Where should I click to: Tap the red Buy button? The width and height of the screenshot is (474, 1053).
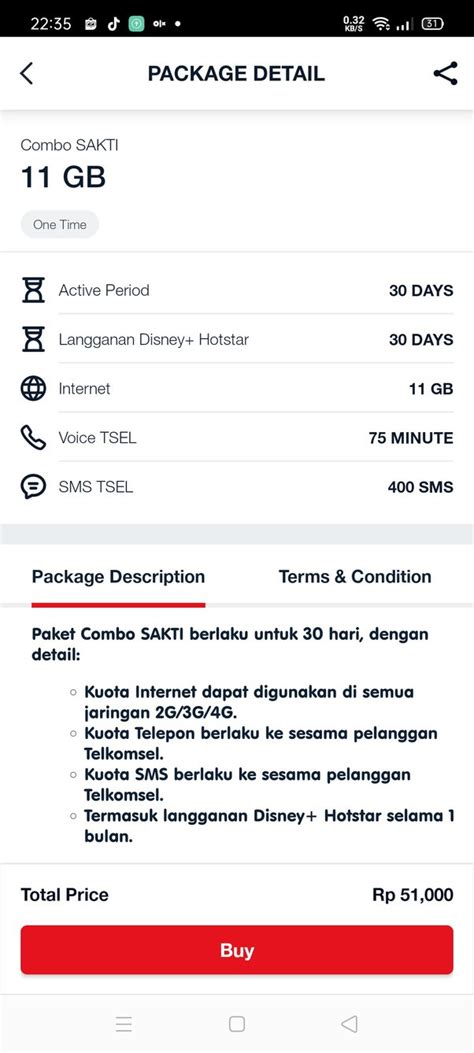[x=237, y=950]
